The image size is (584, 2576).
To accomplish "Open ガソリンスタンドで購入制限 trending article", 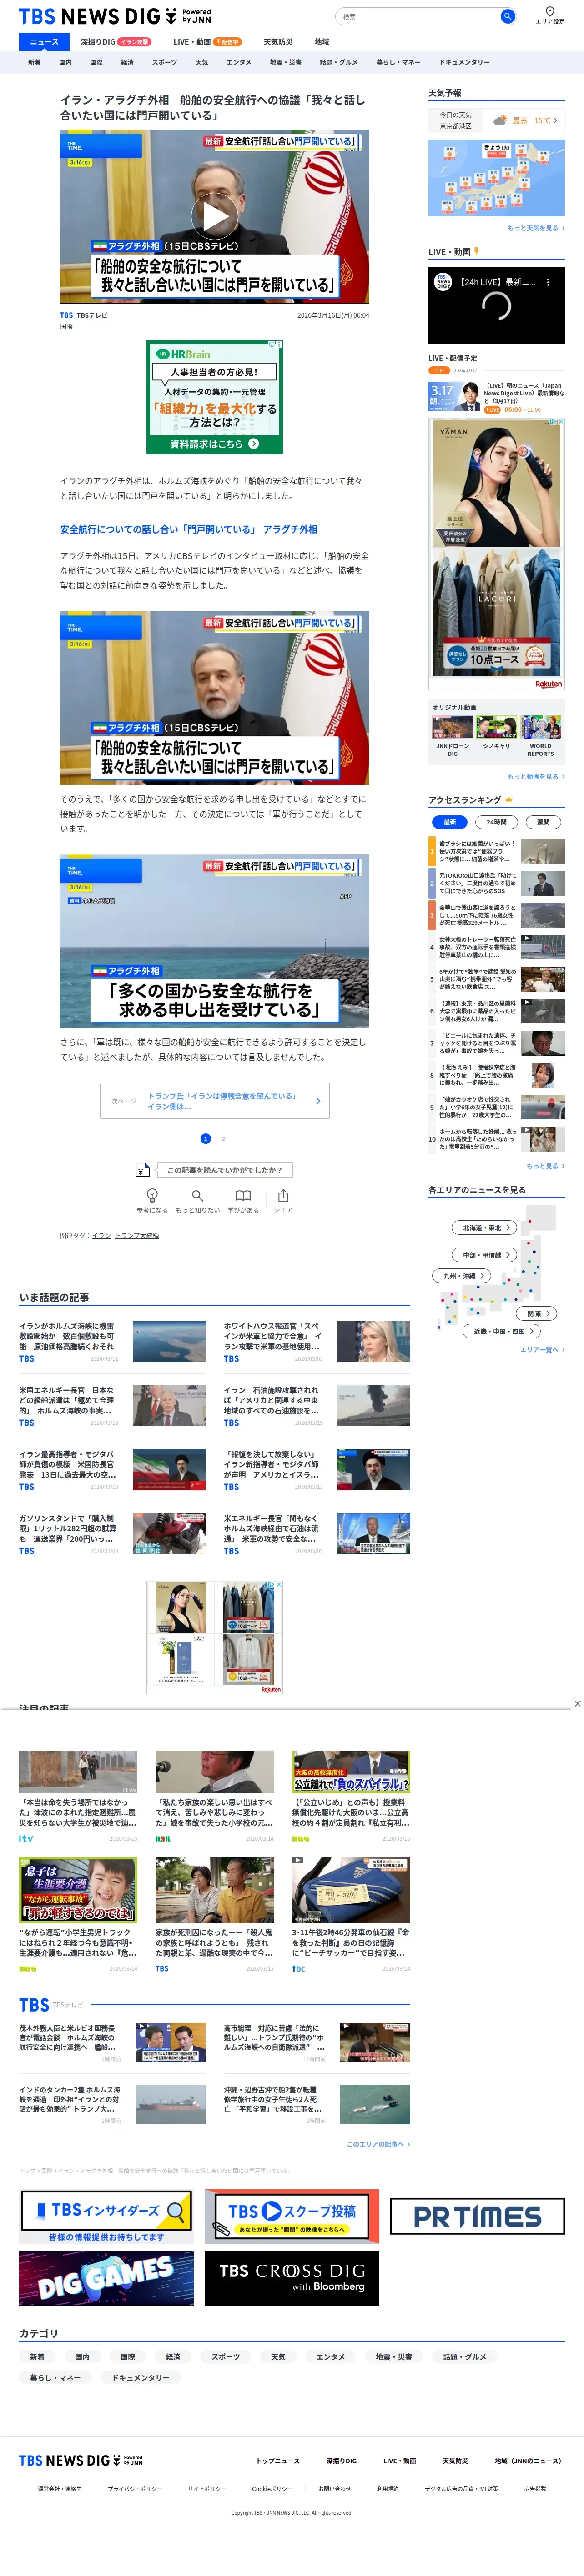I will (112, 1534).
